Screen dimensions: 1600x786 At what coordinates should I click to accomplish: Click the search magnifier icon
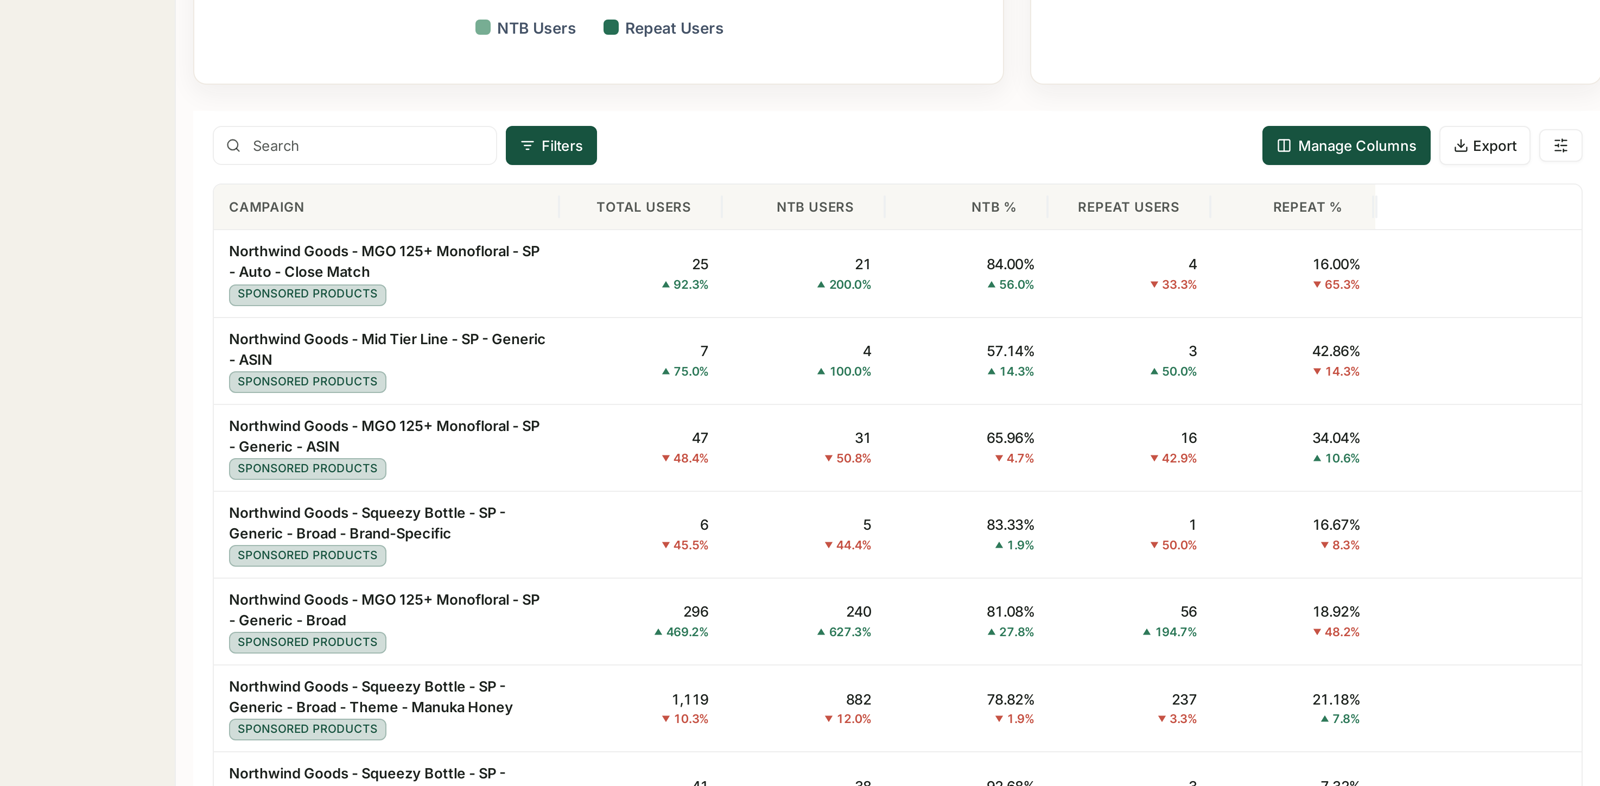tap(234, 146)
